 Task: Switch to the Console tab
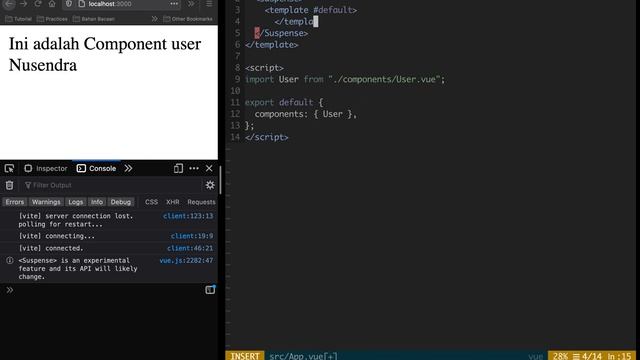pyautogui.click(x=97, y=168)
